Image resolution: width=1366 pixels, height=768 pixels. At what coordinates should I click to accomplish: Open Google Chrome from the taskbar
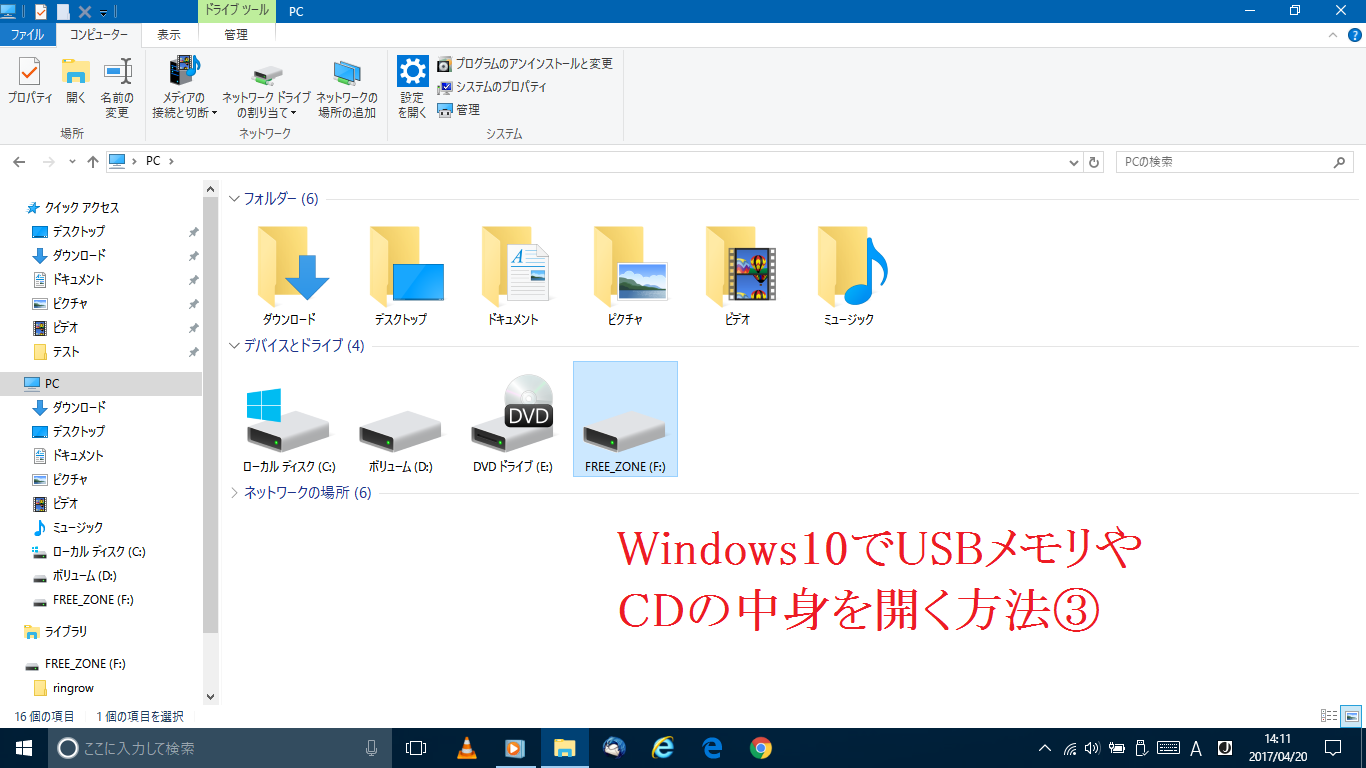click(761, 748)
